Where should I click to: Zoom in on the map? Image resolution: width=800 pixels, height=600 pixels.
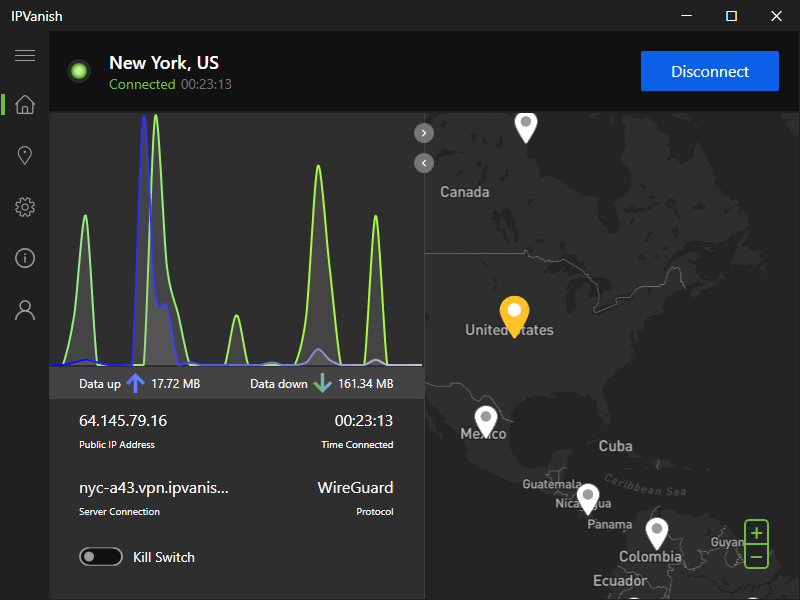[x=757, y=533]
